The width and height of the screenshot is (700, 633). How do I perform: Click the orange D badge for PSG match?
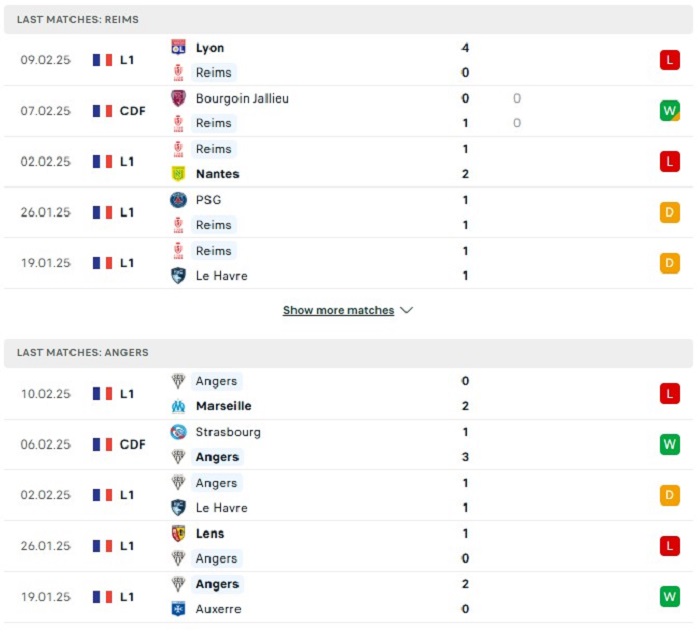tap(669, 212)
